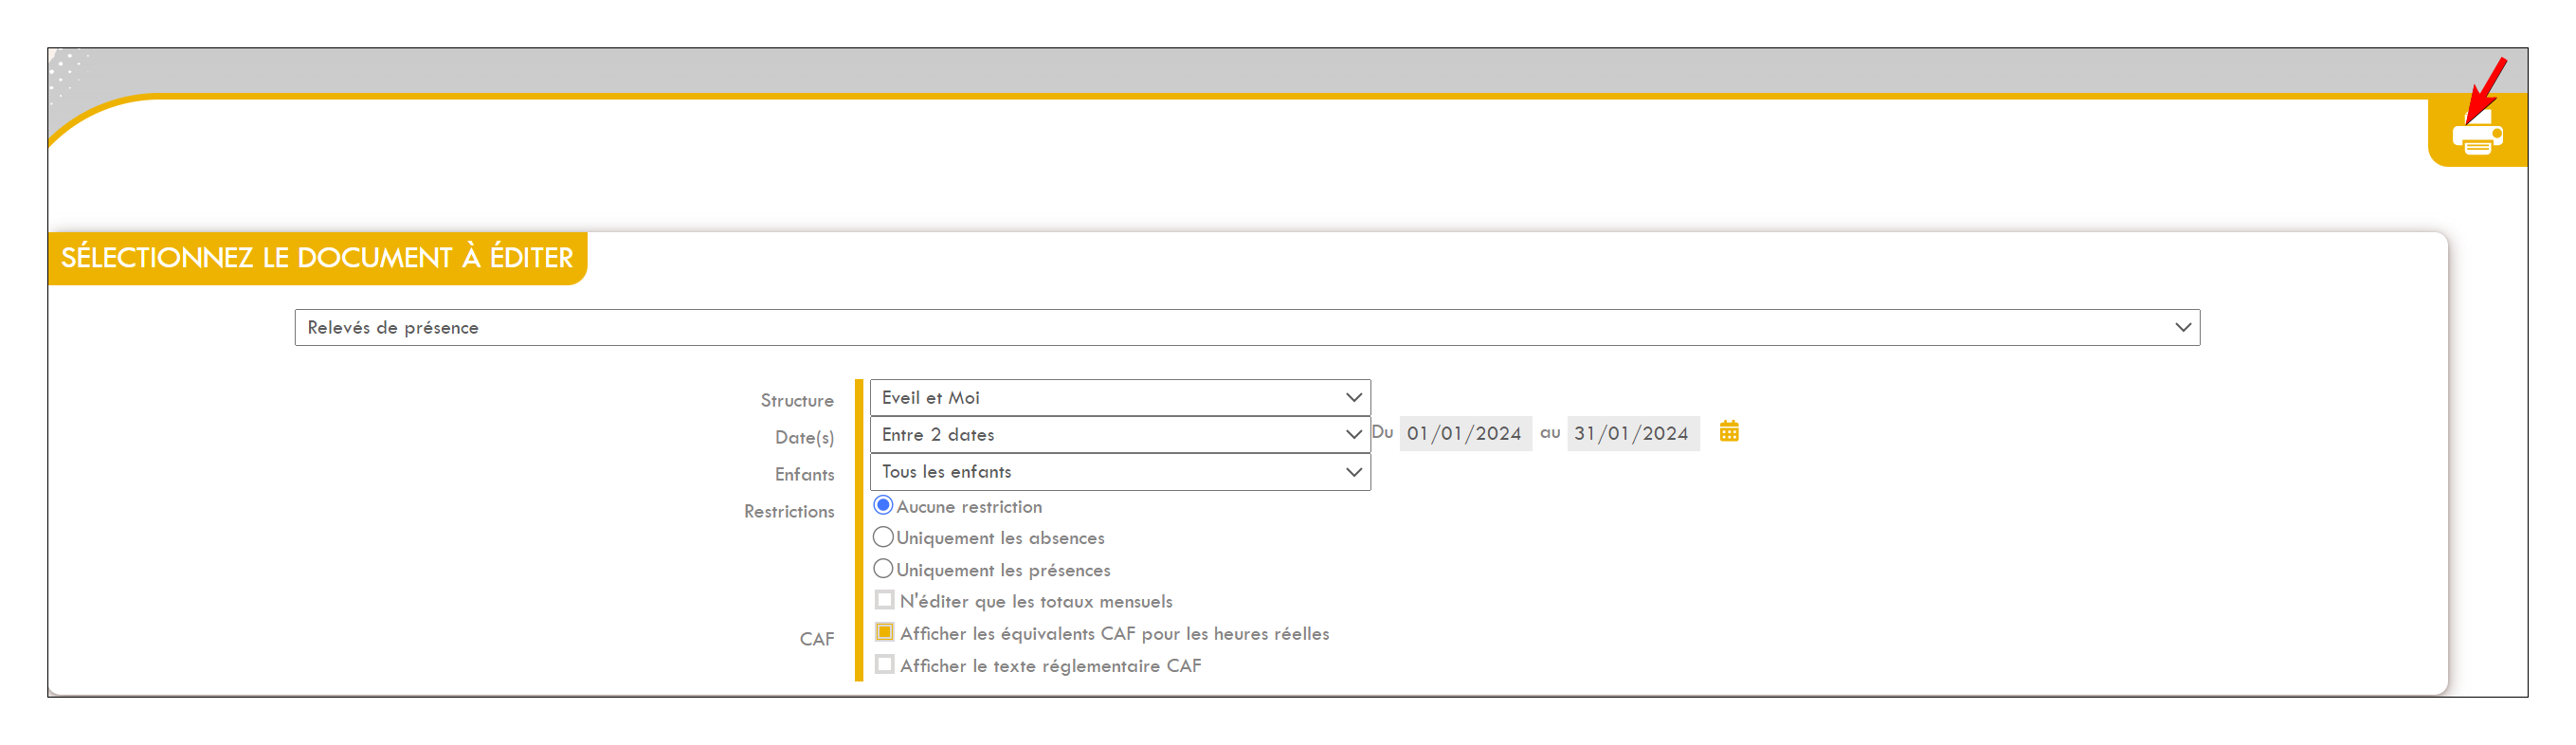Click the 'Enfants' label
The height and width of the screenshot is (745, 2576).
coord(804,474)
